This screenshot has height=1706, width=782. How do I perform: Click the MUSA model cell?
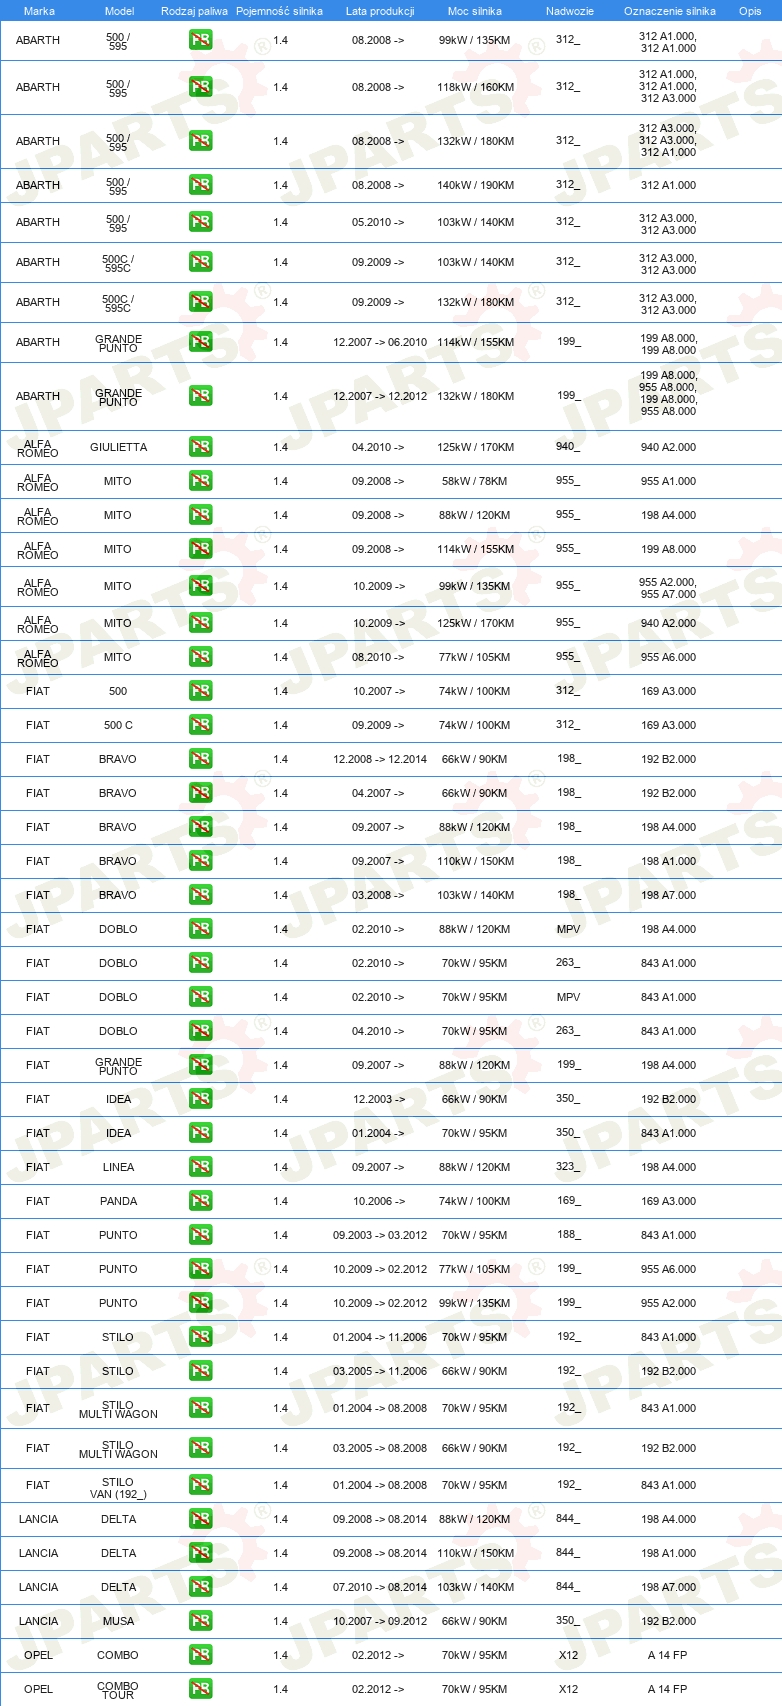coord(118,1621)
